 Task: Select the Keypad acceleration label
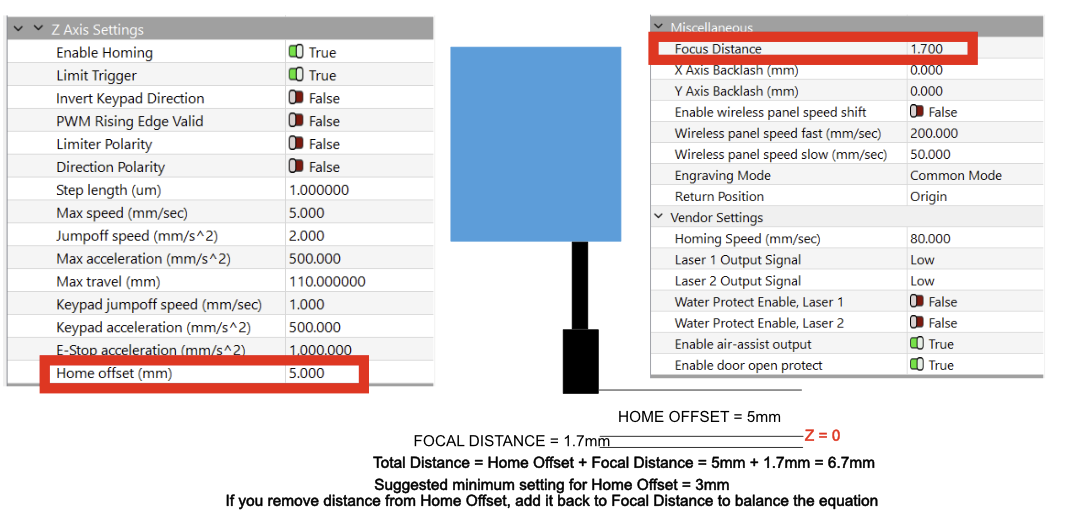pos(154,327)
